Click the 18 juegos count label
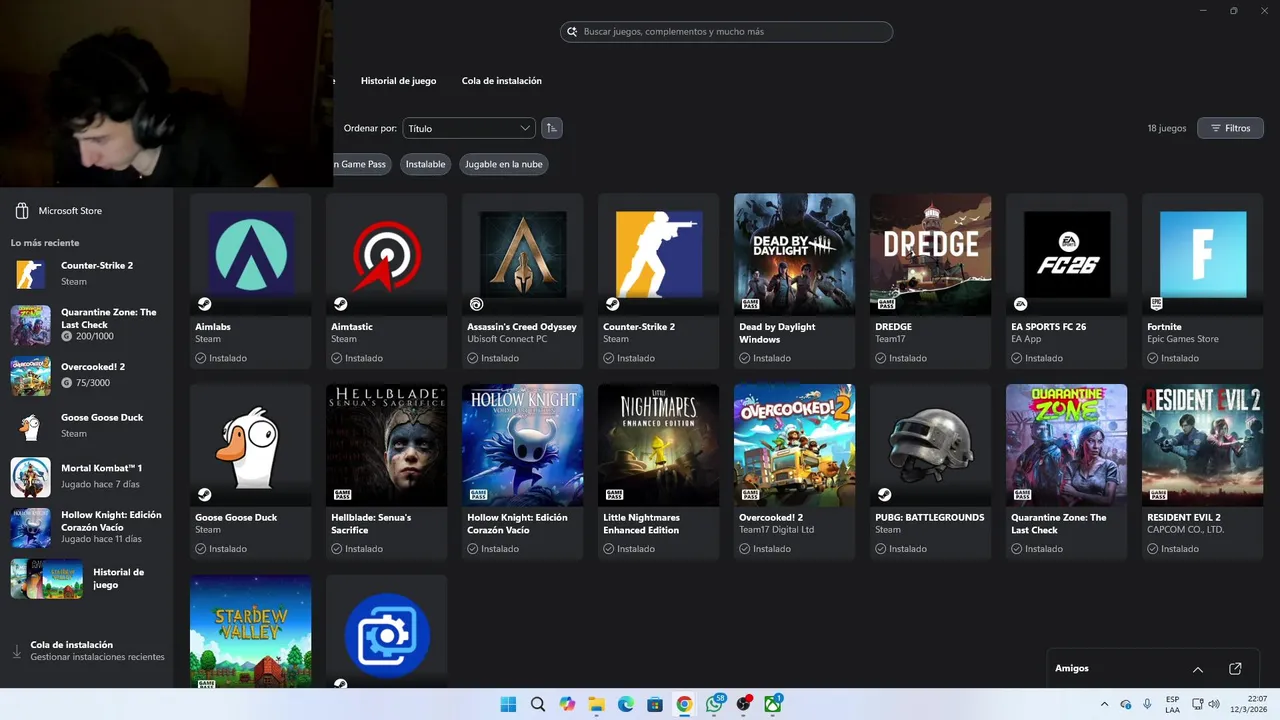This screenshot has height=720, width=1280. click(x=1166, y=128)
